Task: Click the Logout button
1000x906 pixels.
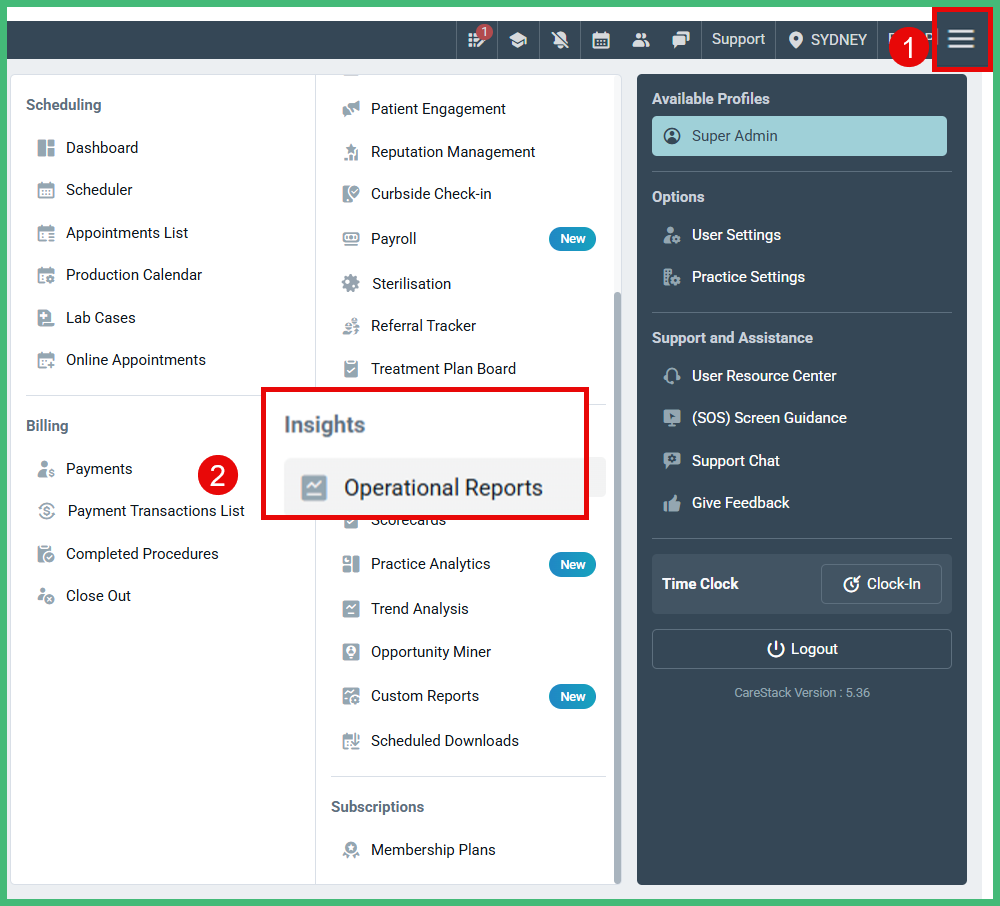Action: (x=801, y=648)
